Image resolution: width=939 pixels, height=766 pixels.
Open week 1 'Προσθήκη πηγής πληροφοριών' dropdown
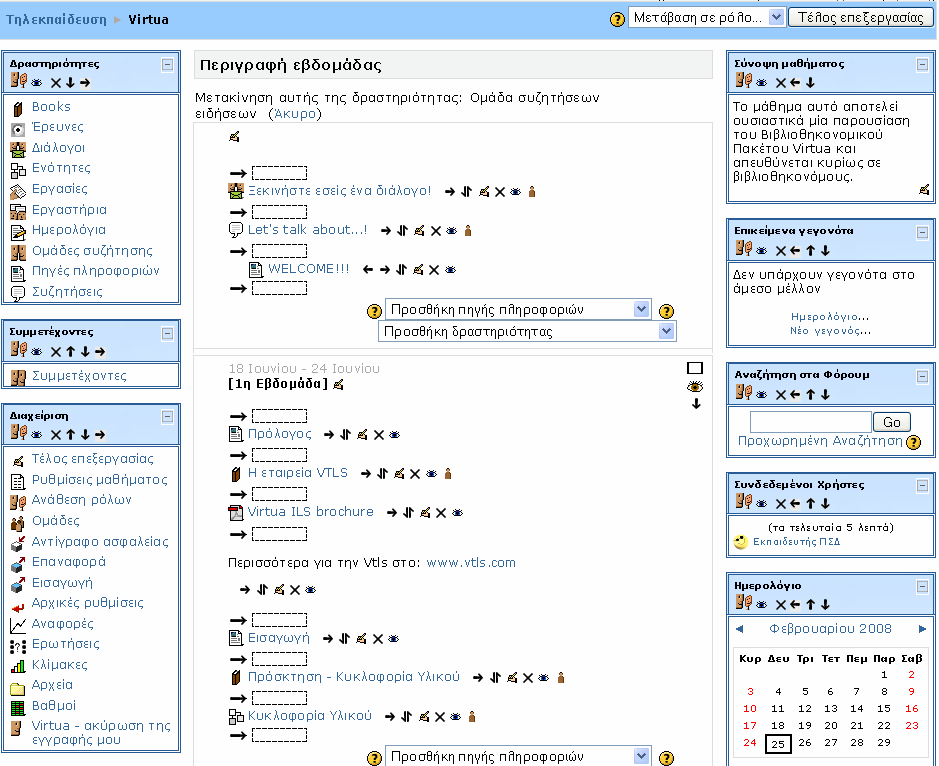(x=518, y=756)
